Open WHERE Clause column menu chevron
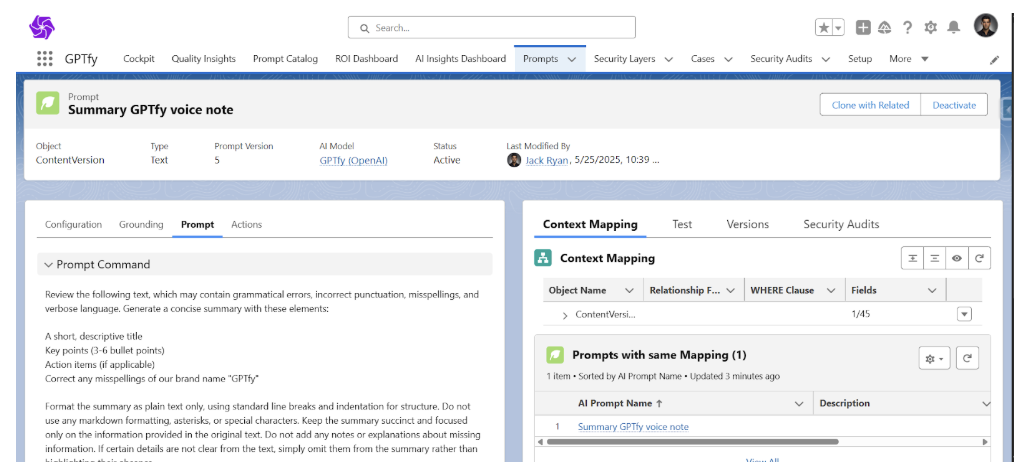Viewport: 1022px width, 464px height. [830, 291]
